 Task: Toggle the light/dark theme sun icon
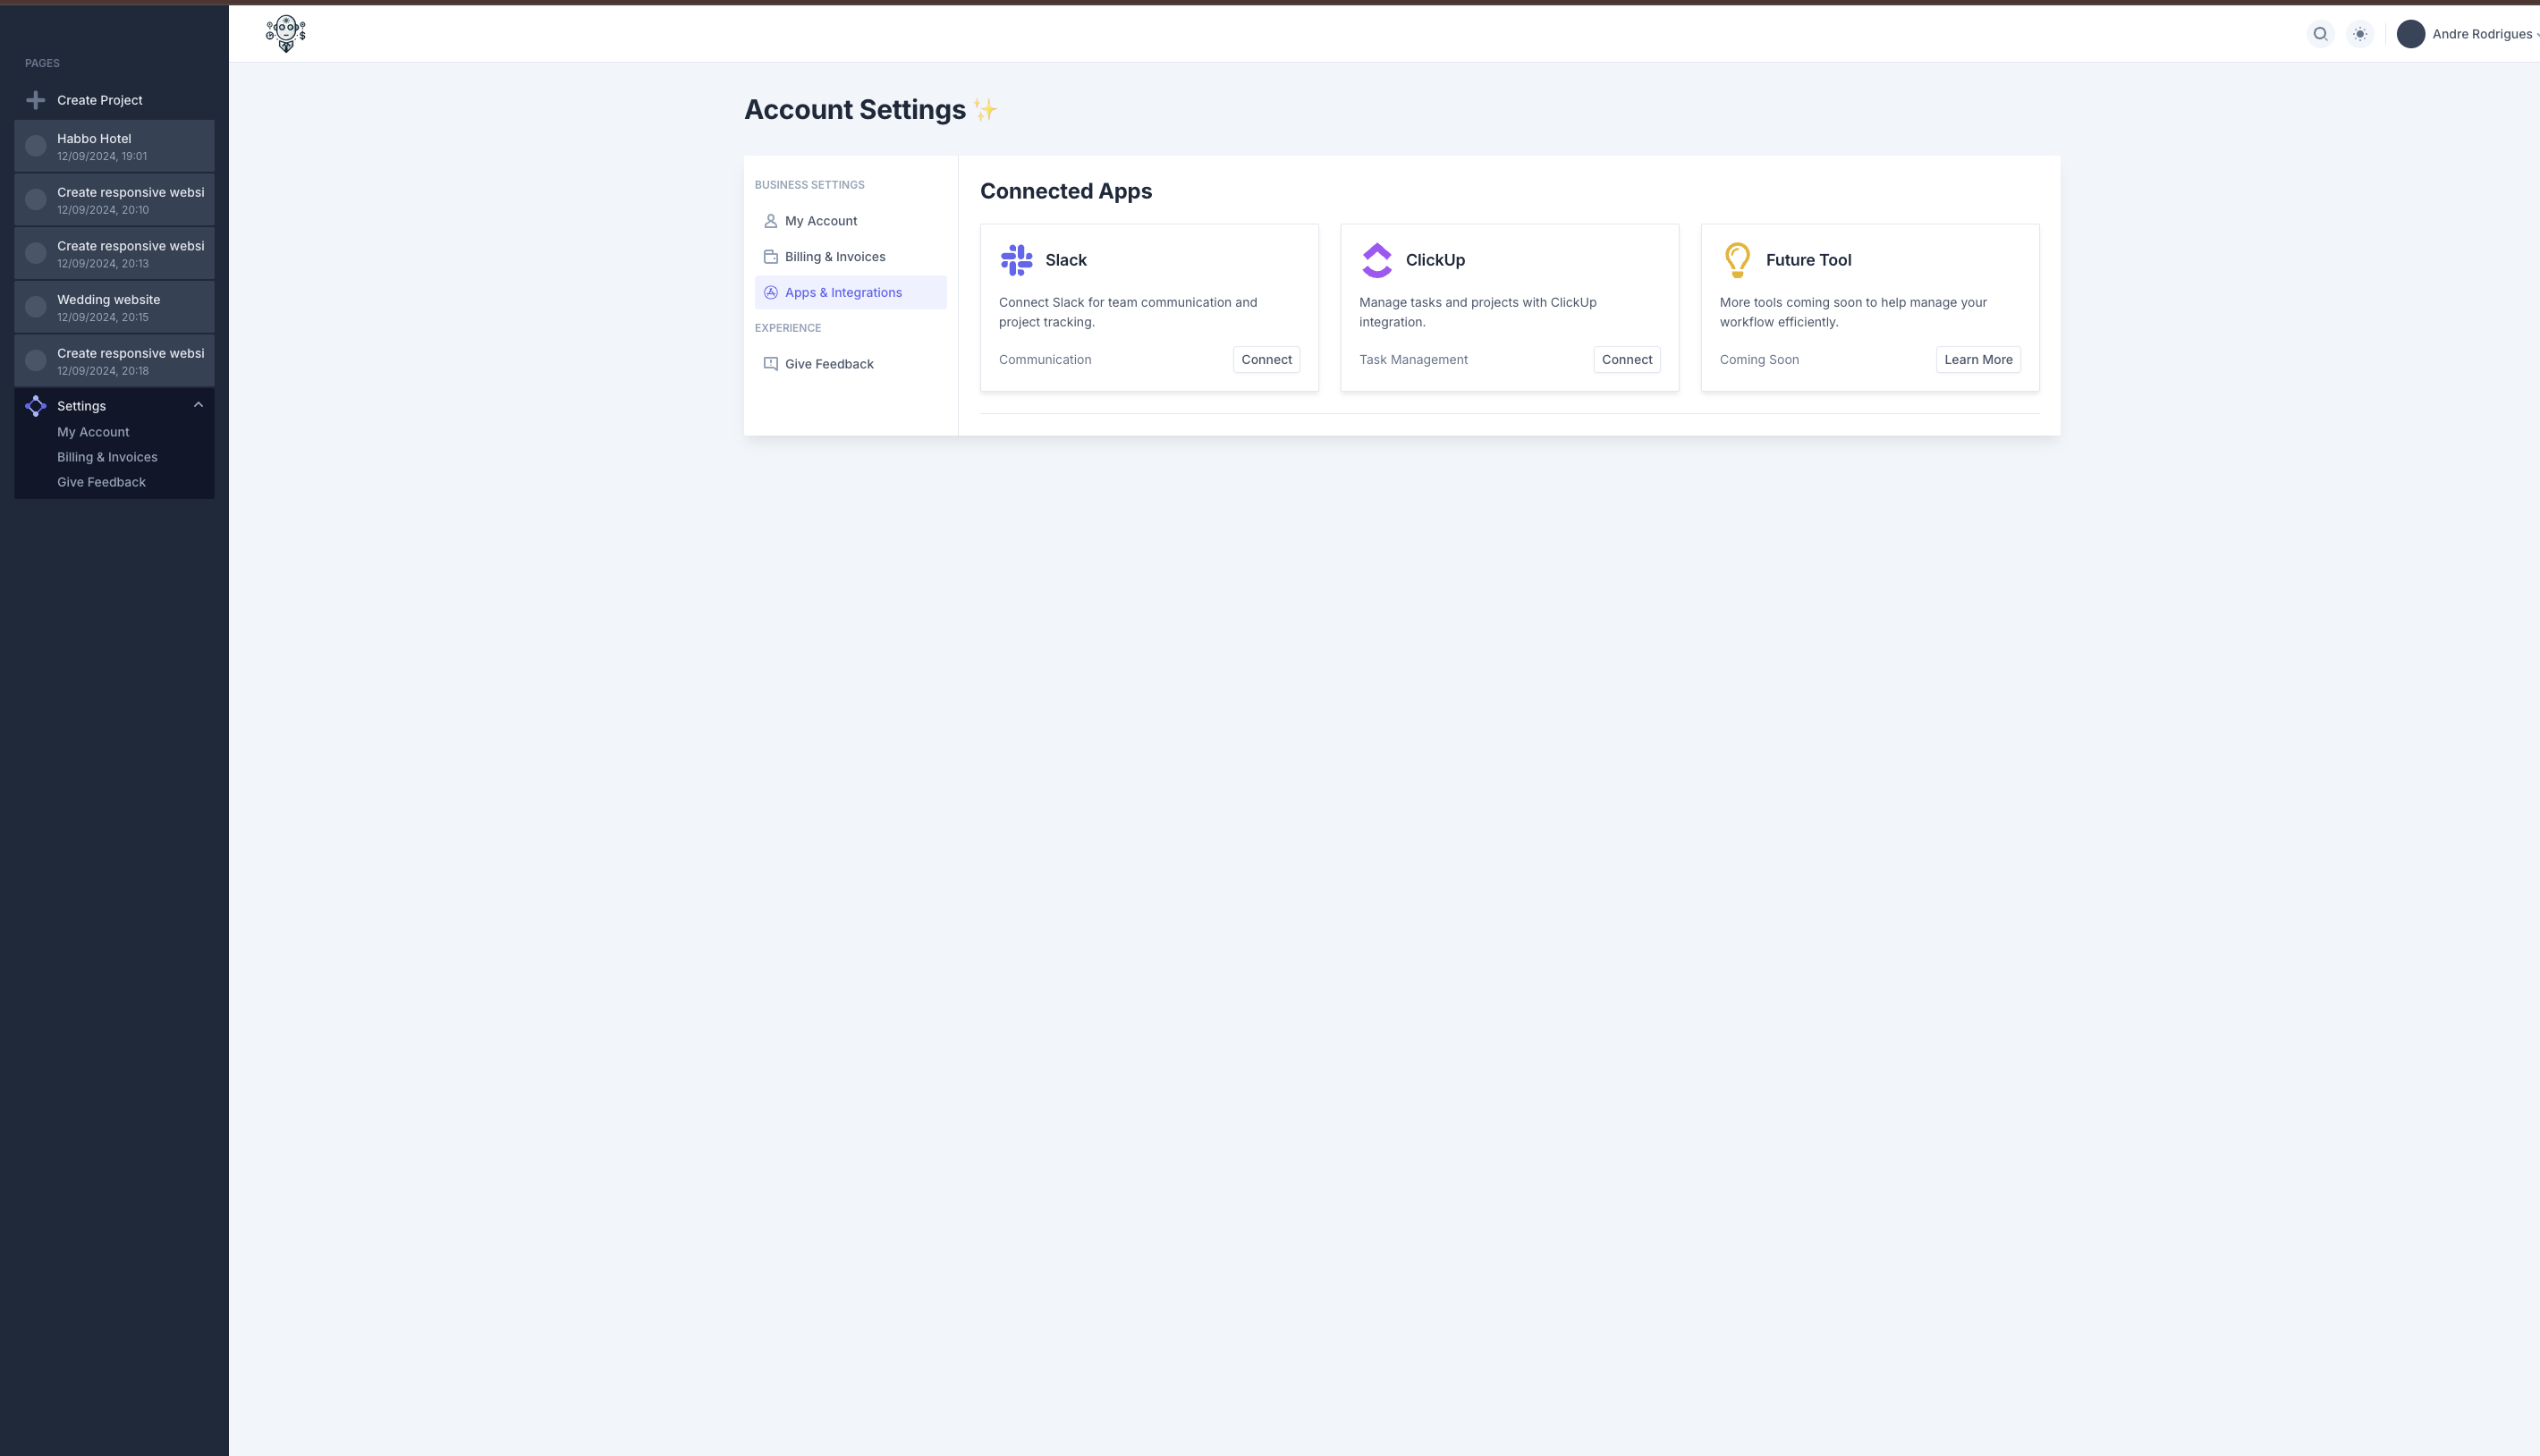coord(2360,34)
